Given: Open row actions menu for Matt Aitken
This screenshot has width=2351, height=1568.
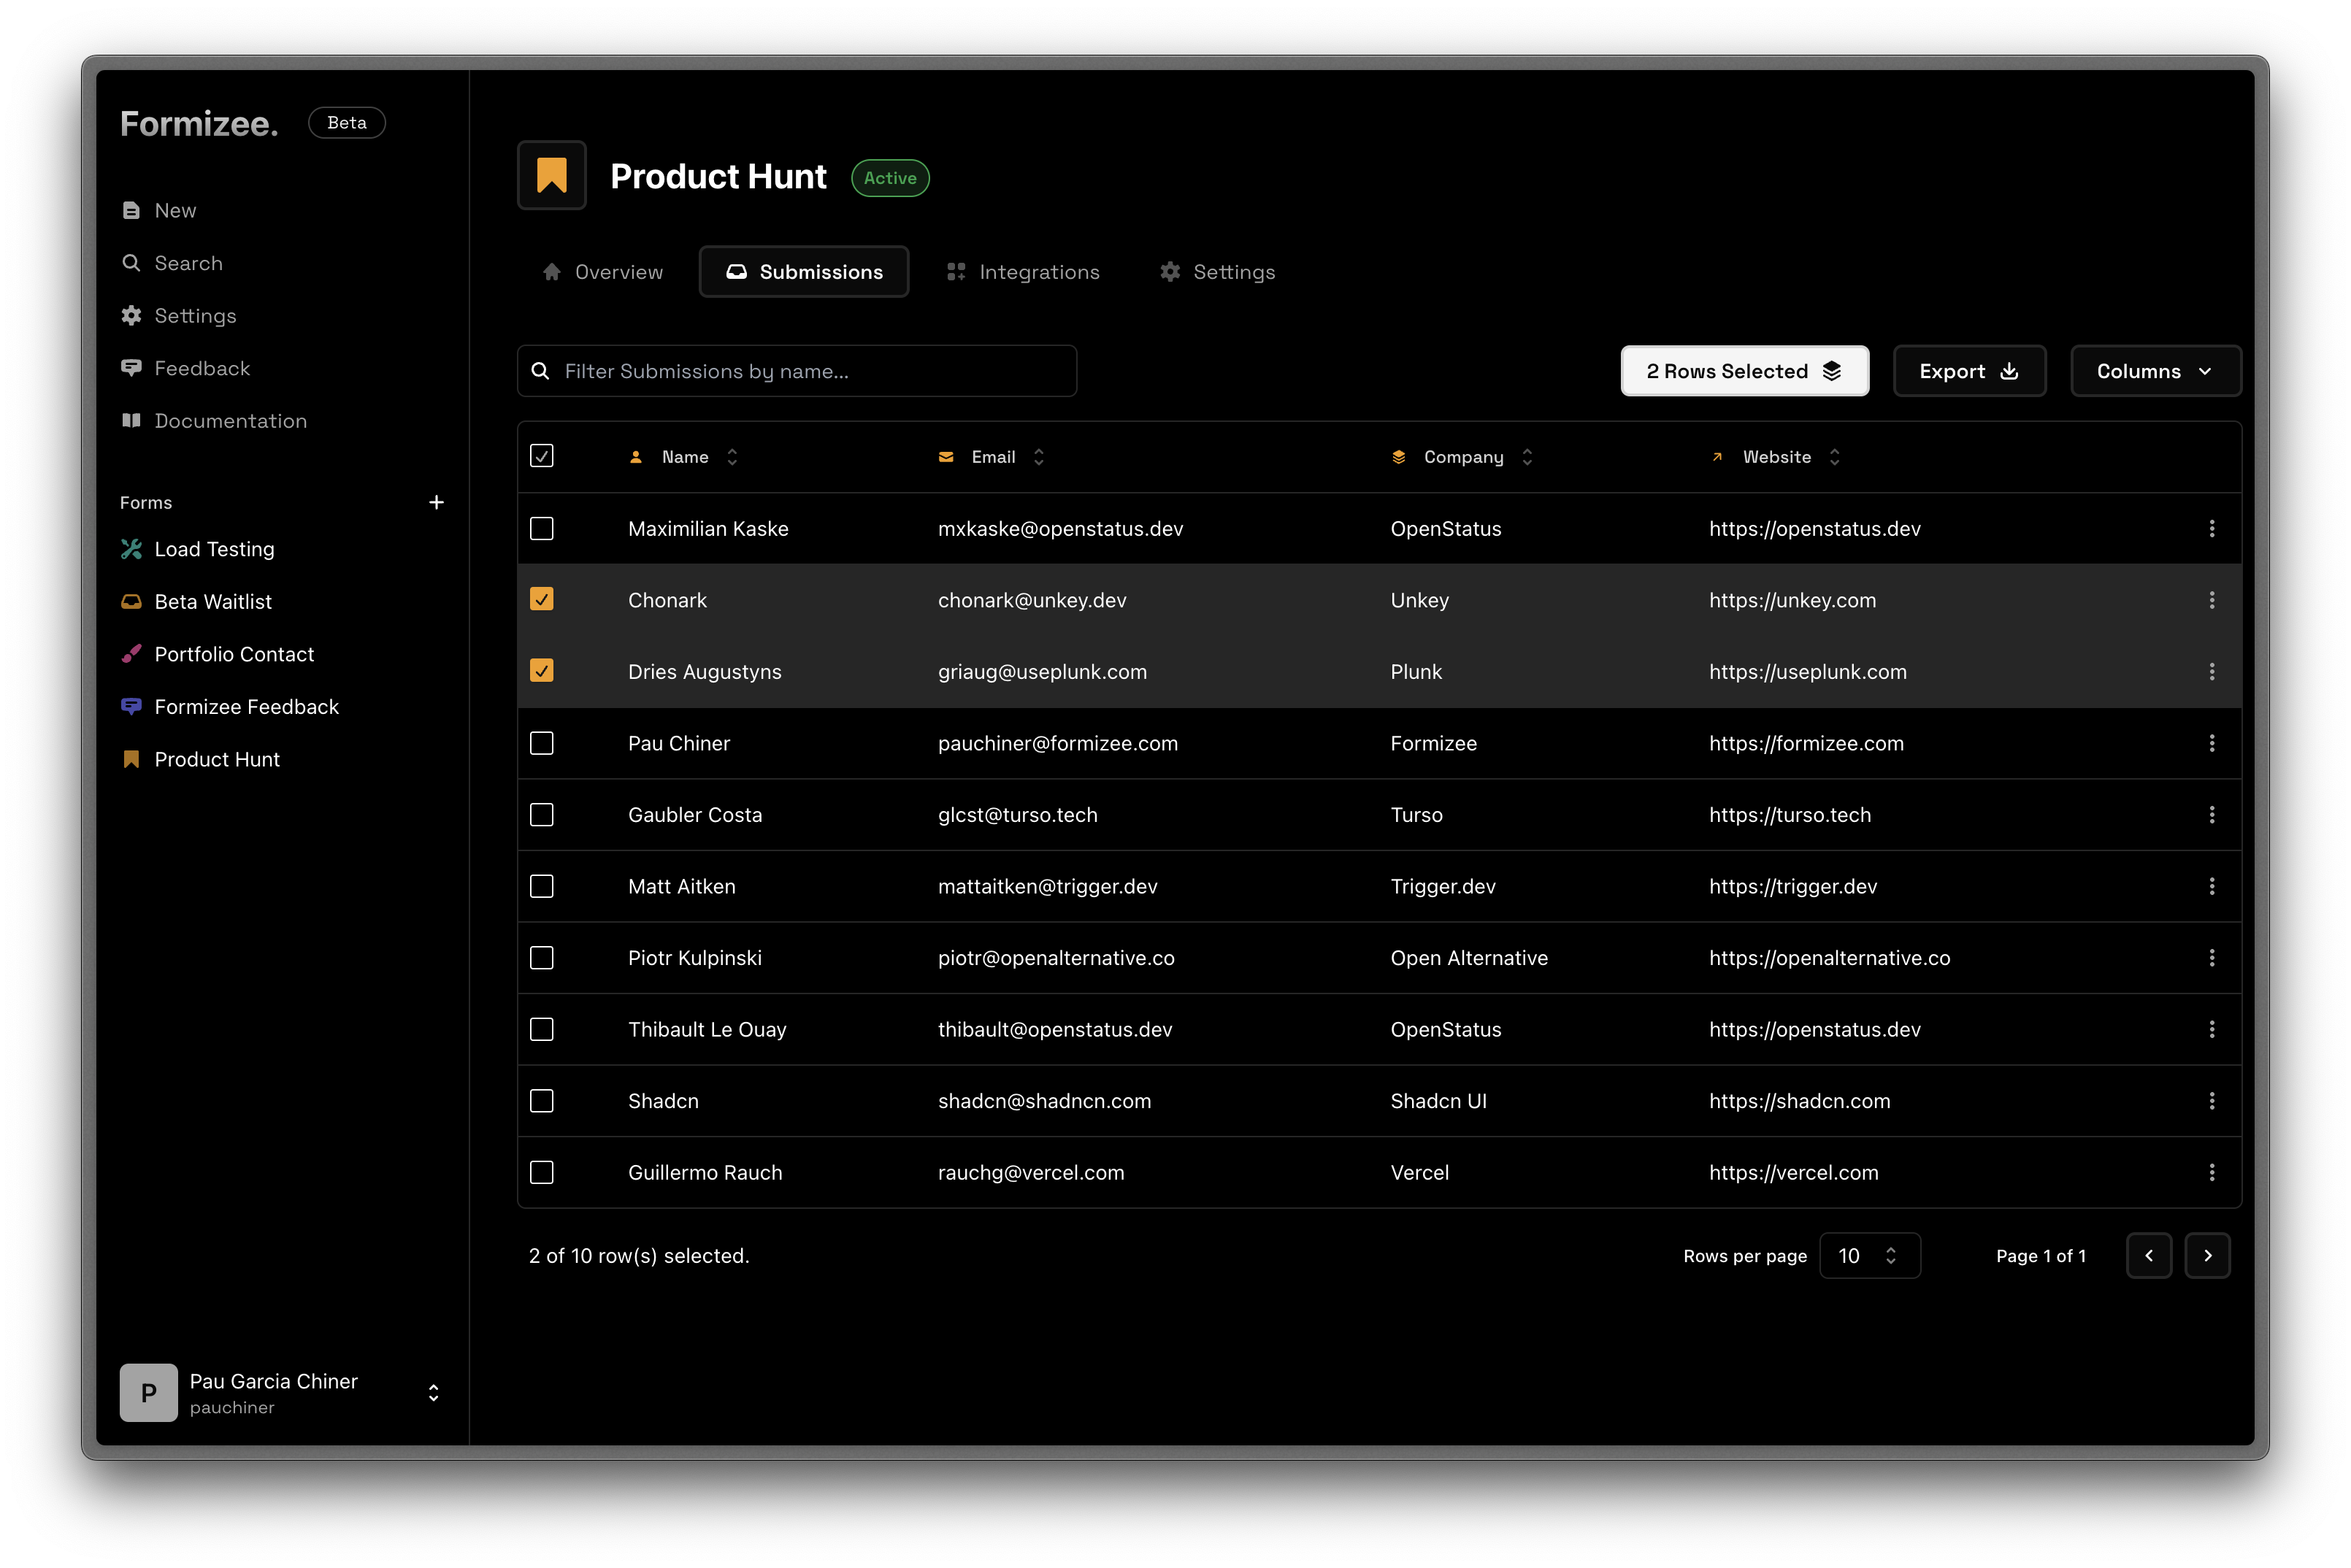Looking at the screenshot, I should pos(2211,886).
